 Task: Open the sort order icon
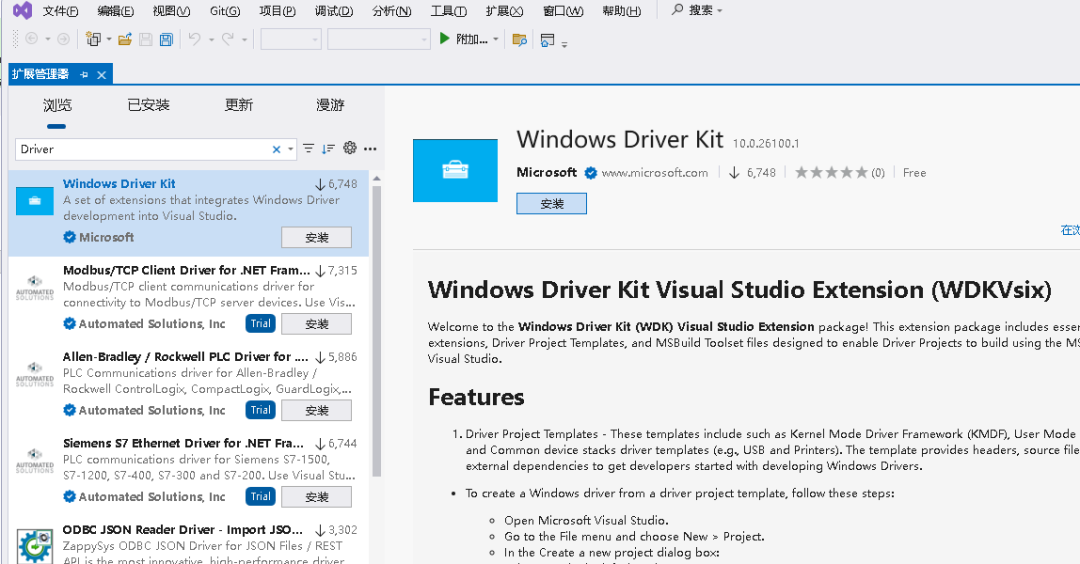click(329, 148)
